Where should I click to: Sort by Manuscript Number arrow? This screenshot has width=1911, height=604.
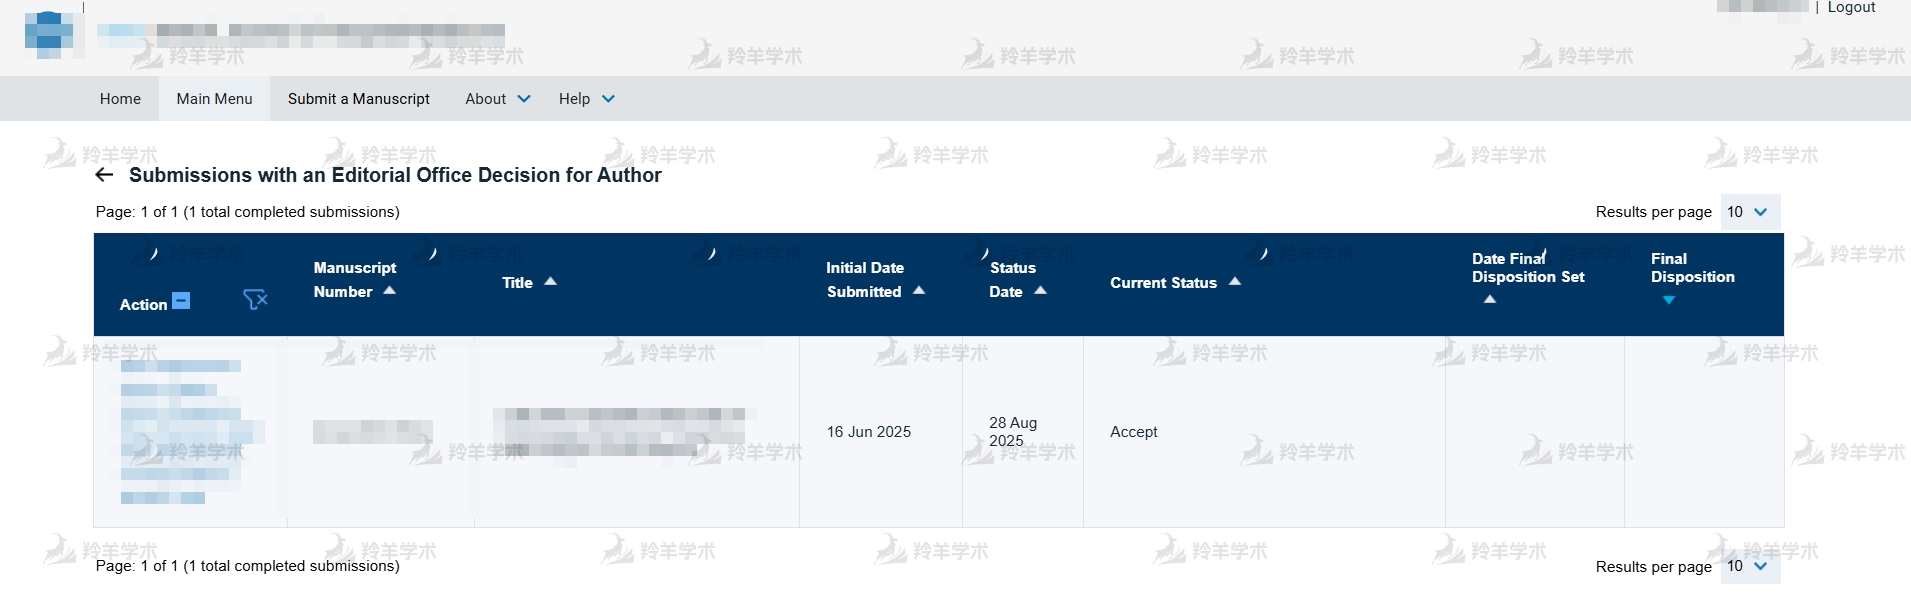390,291
